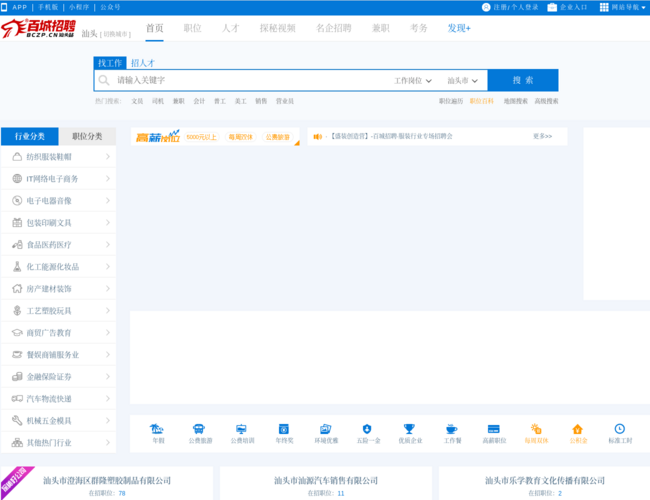Expand 商贸广告教育 category chevron
The image size is (650, 500).
(108, 333)
